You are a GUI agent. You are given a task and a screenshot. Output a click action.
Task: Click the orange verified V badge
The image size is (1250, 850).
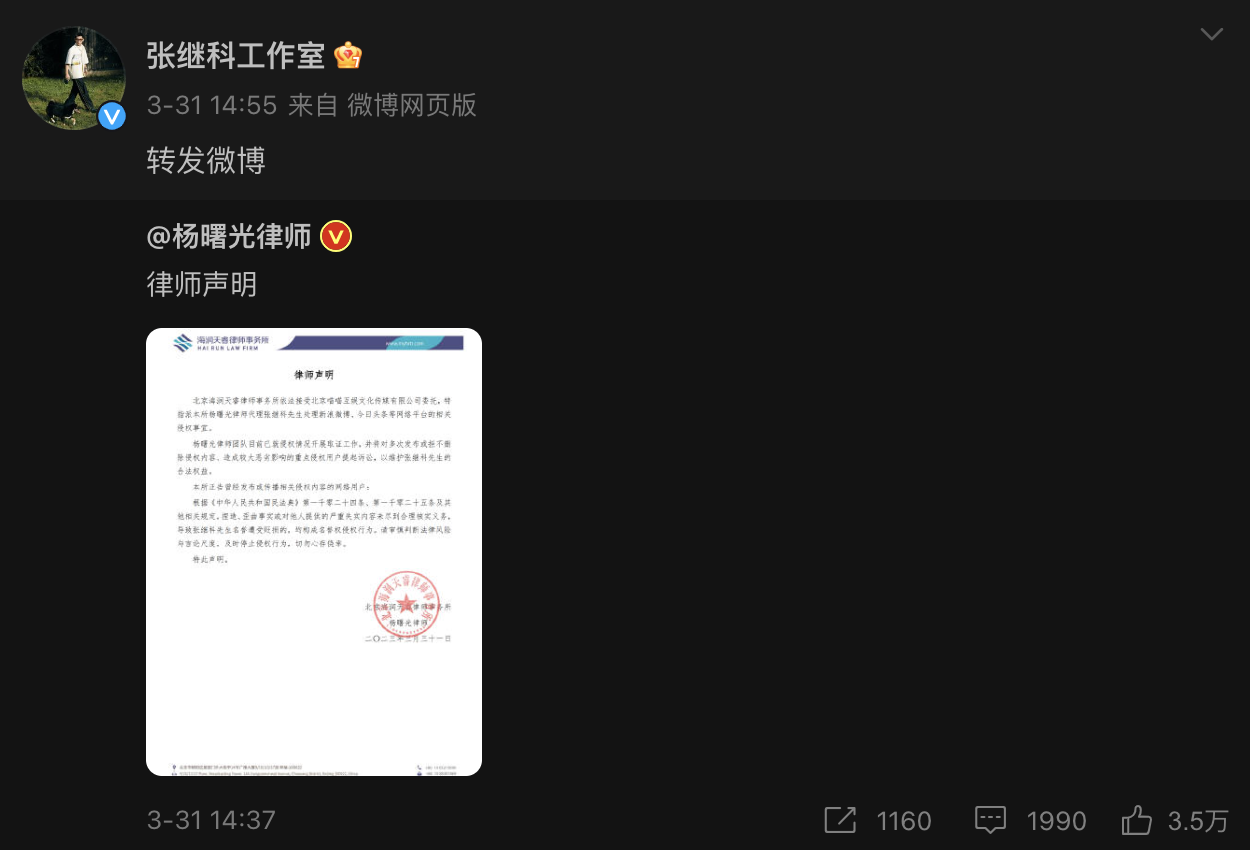pos(336,237)
